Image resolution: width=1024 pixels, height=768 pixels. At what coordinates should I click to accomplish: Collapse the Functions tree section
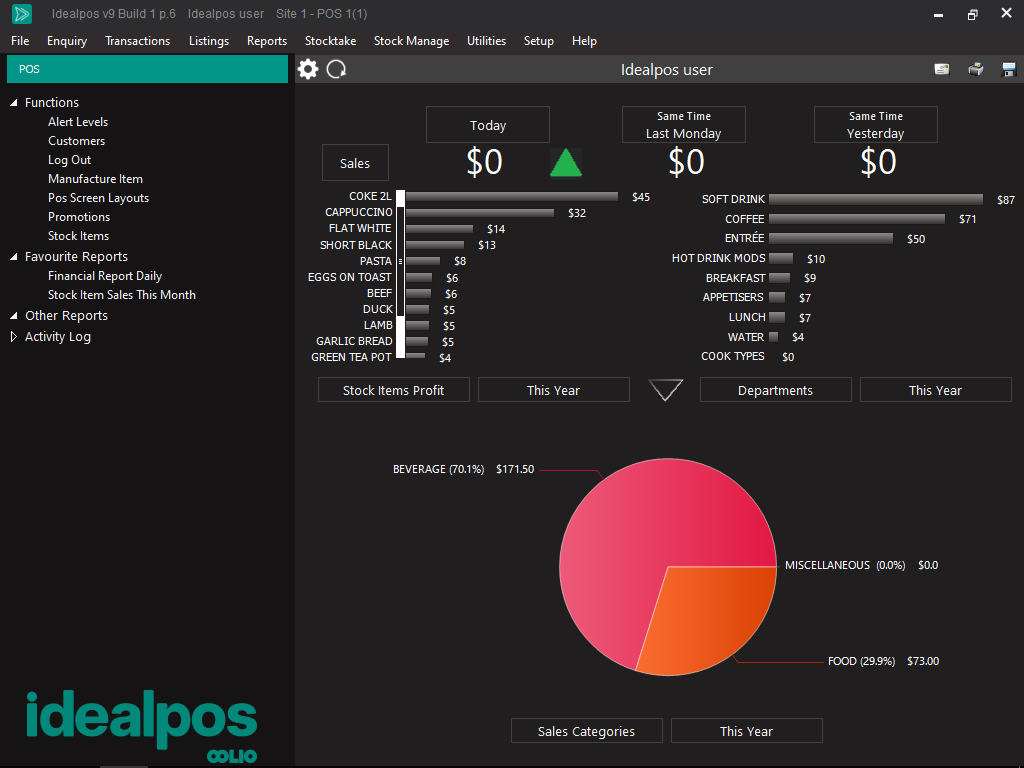click(14, 103)
